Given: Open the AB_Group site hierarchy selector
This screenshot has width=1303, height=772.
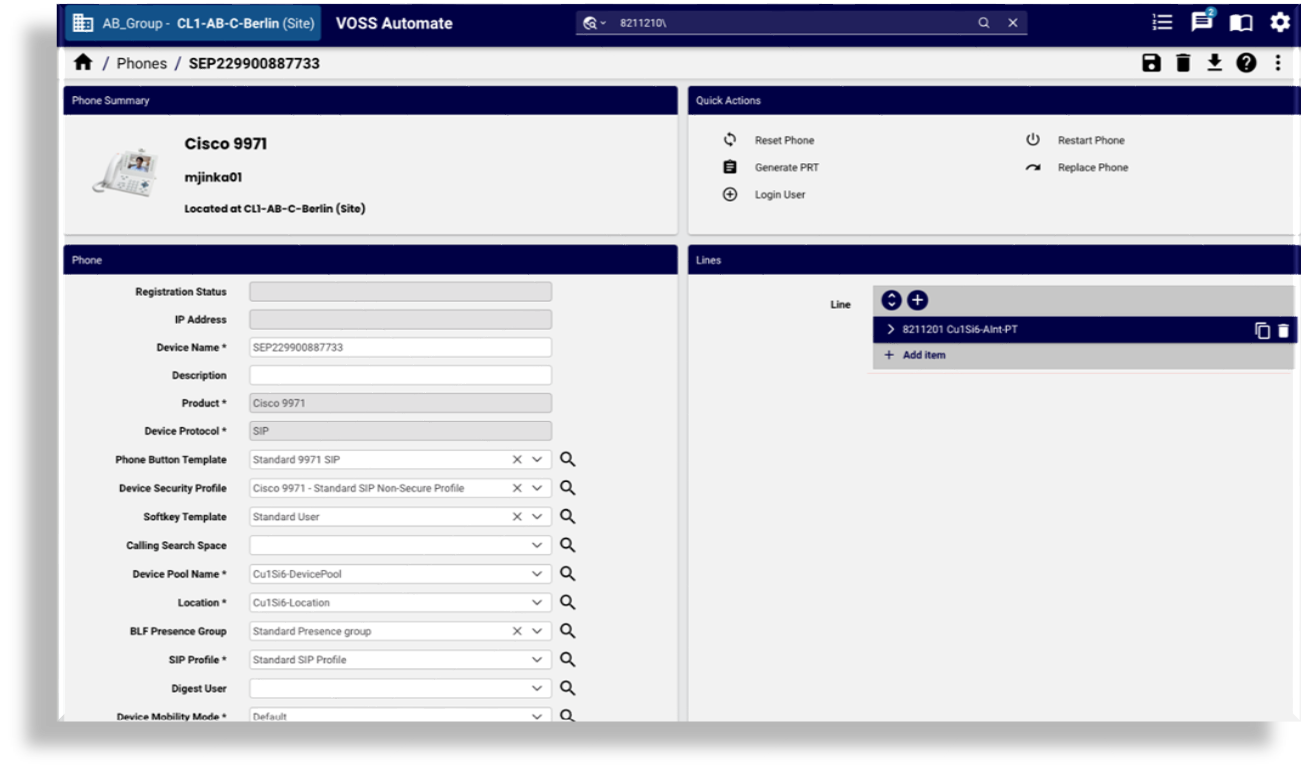Looking at the screenshot, I should point(194,23).
